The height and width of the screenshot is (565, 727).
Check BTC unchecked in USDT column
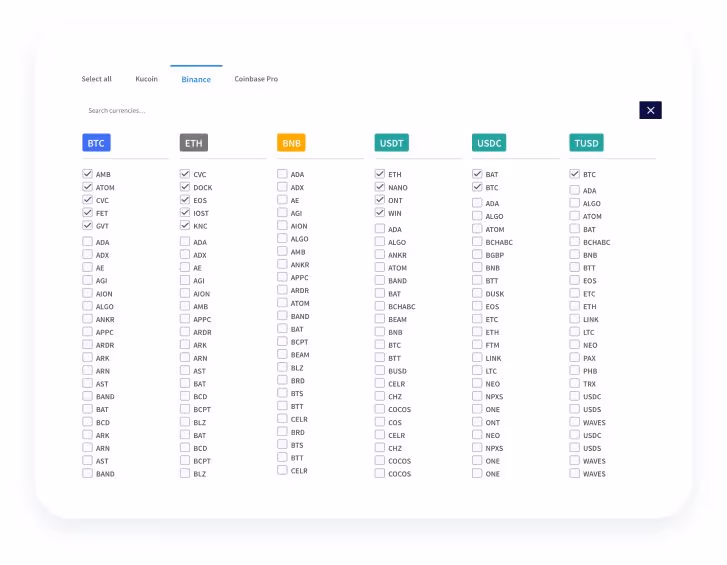click(380, 344)
